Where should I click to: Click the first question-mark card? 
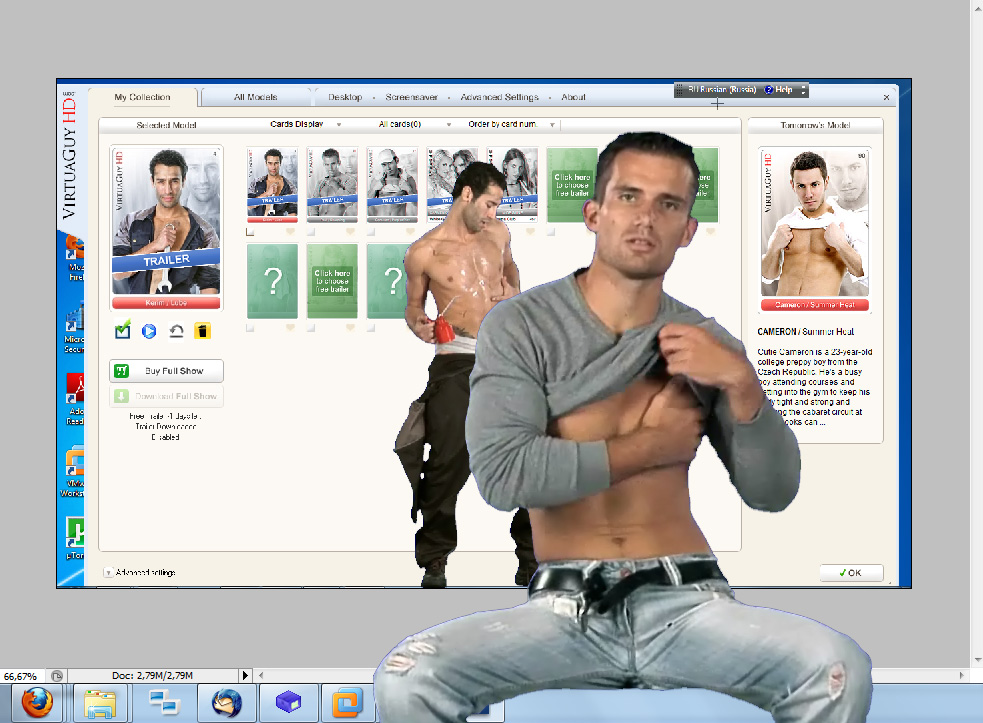click(x=272, y=281)
